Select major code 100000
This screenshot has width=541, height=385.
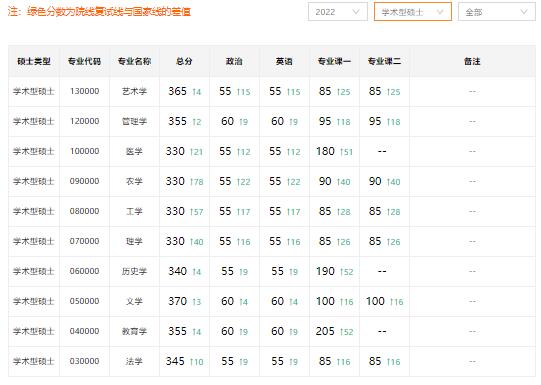[x=84, y=151]
